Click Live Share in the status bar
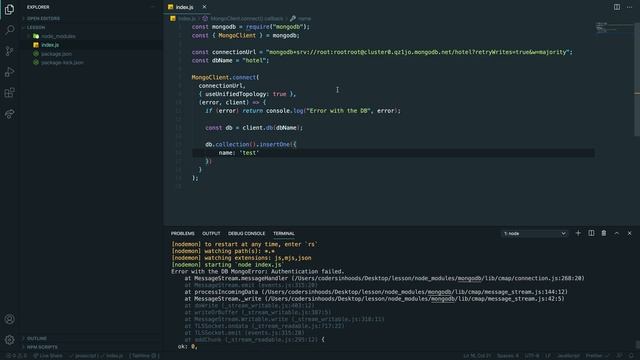Image resolution: width=640 pixels, height=360 pixels. (48, 356)
